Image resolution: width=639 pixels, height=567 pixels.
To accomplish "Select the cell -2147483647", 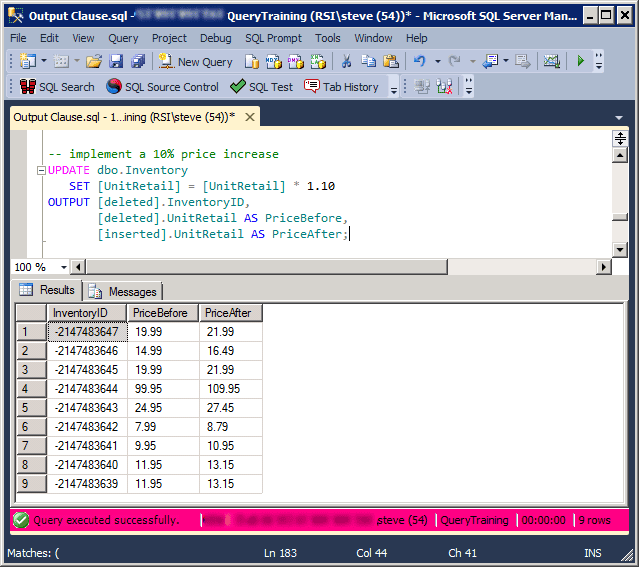I will click(87, 332).
